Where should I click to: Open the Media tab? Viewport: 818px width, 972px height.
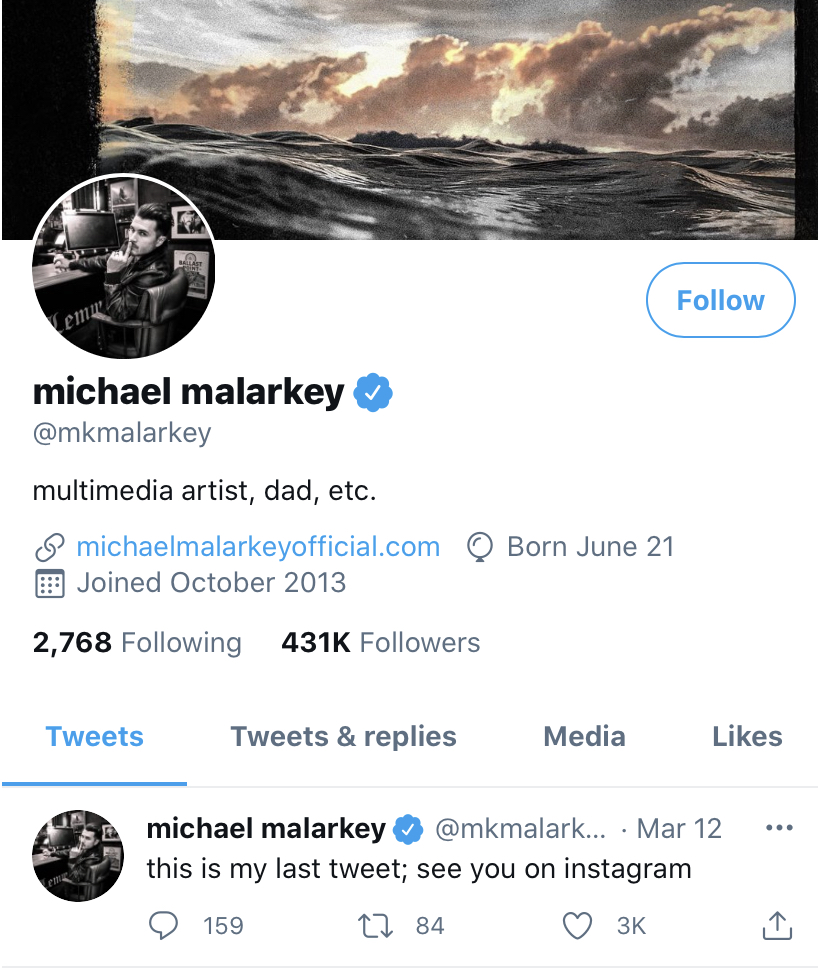[x=584, y=737]
